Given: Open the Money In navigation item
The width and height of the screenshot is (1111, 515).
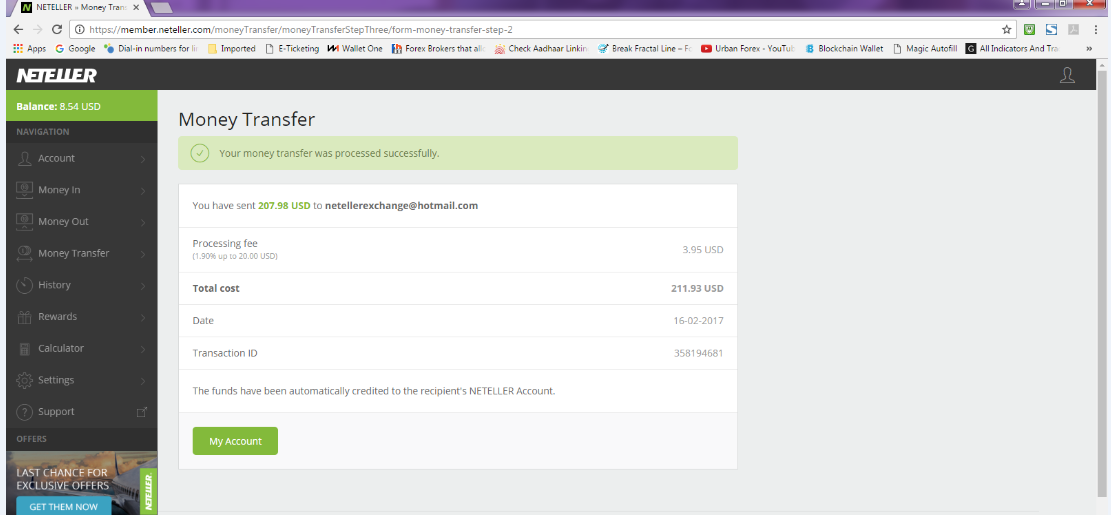Looking at the screenshot, I should (x=81, y=190).
